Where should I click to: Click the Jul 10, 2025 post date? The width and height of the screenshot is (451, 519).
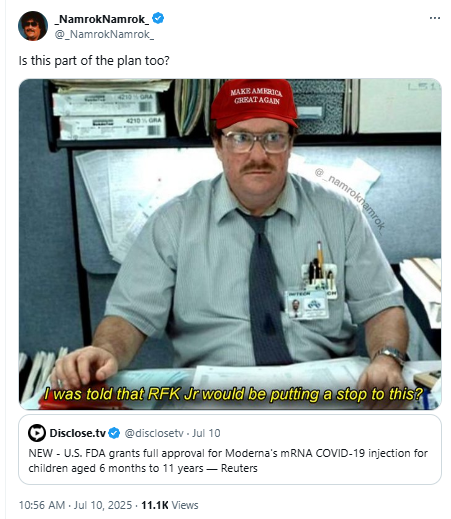tap(103, 505)
